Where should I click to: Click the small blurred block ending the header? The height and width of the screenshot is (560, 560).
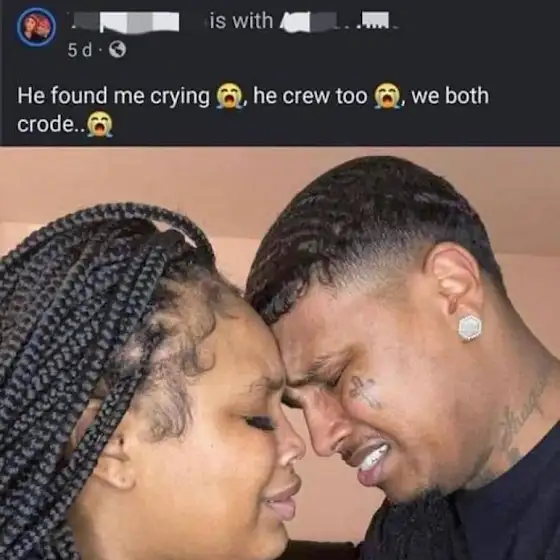point(375,20)
